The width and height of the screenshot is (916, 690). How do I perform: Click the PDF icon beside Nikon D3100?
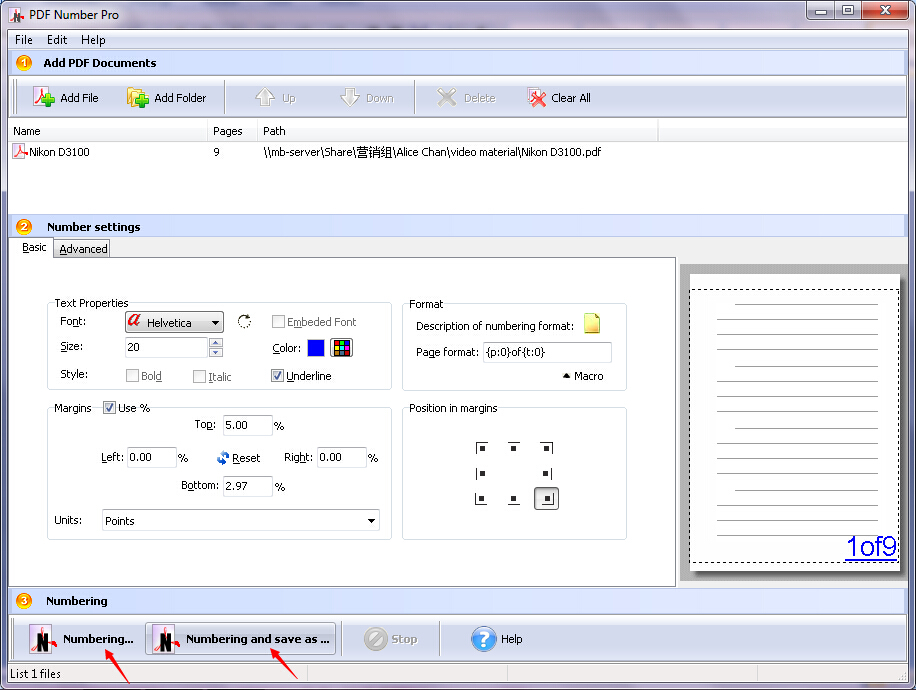pos(20,152)
